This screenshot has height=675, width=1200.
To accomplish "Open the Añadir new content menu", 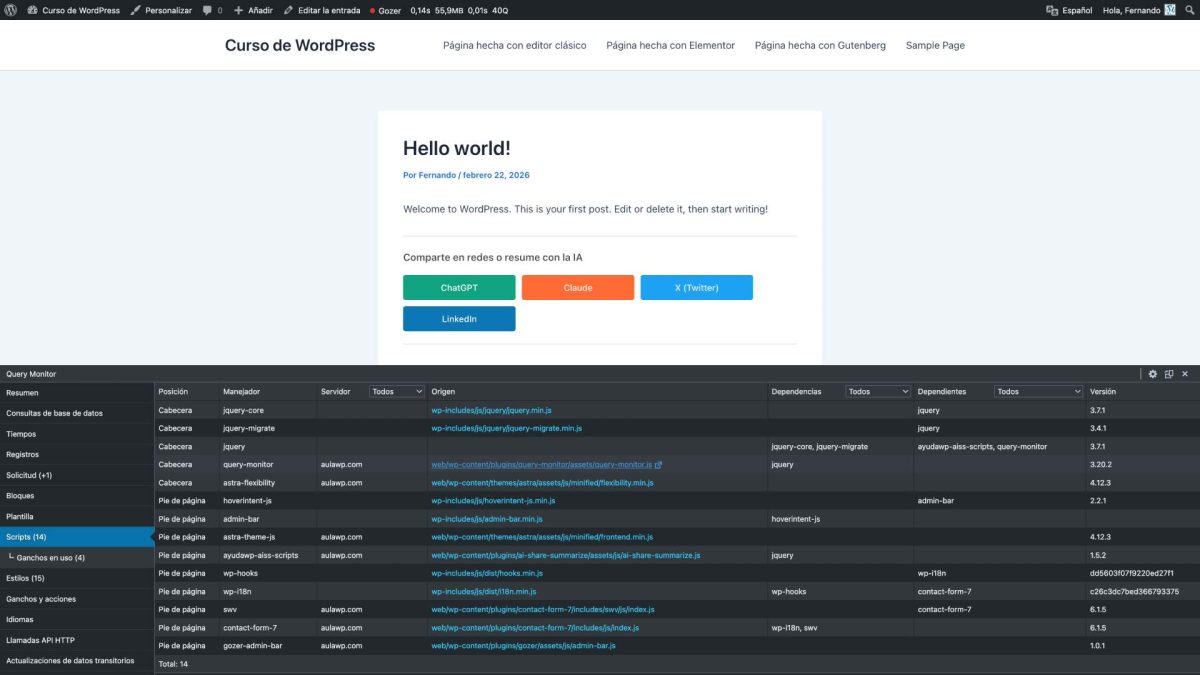I will (x=253, y=10).
